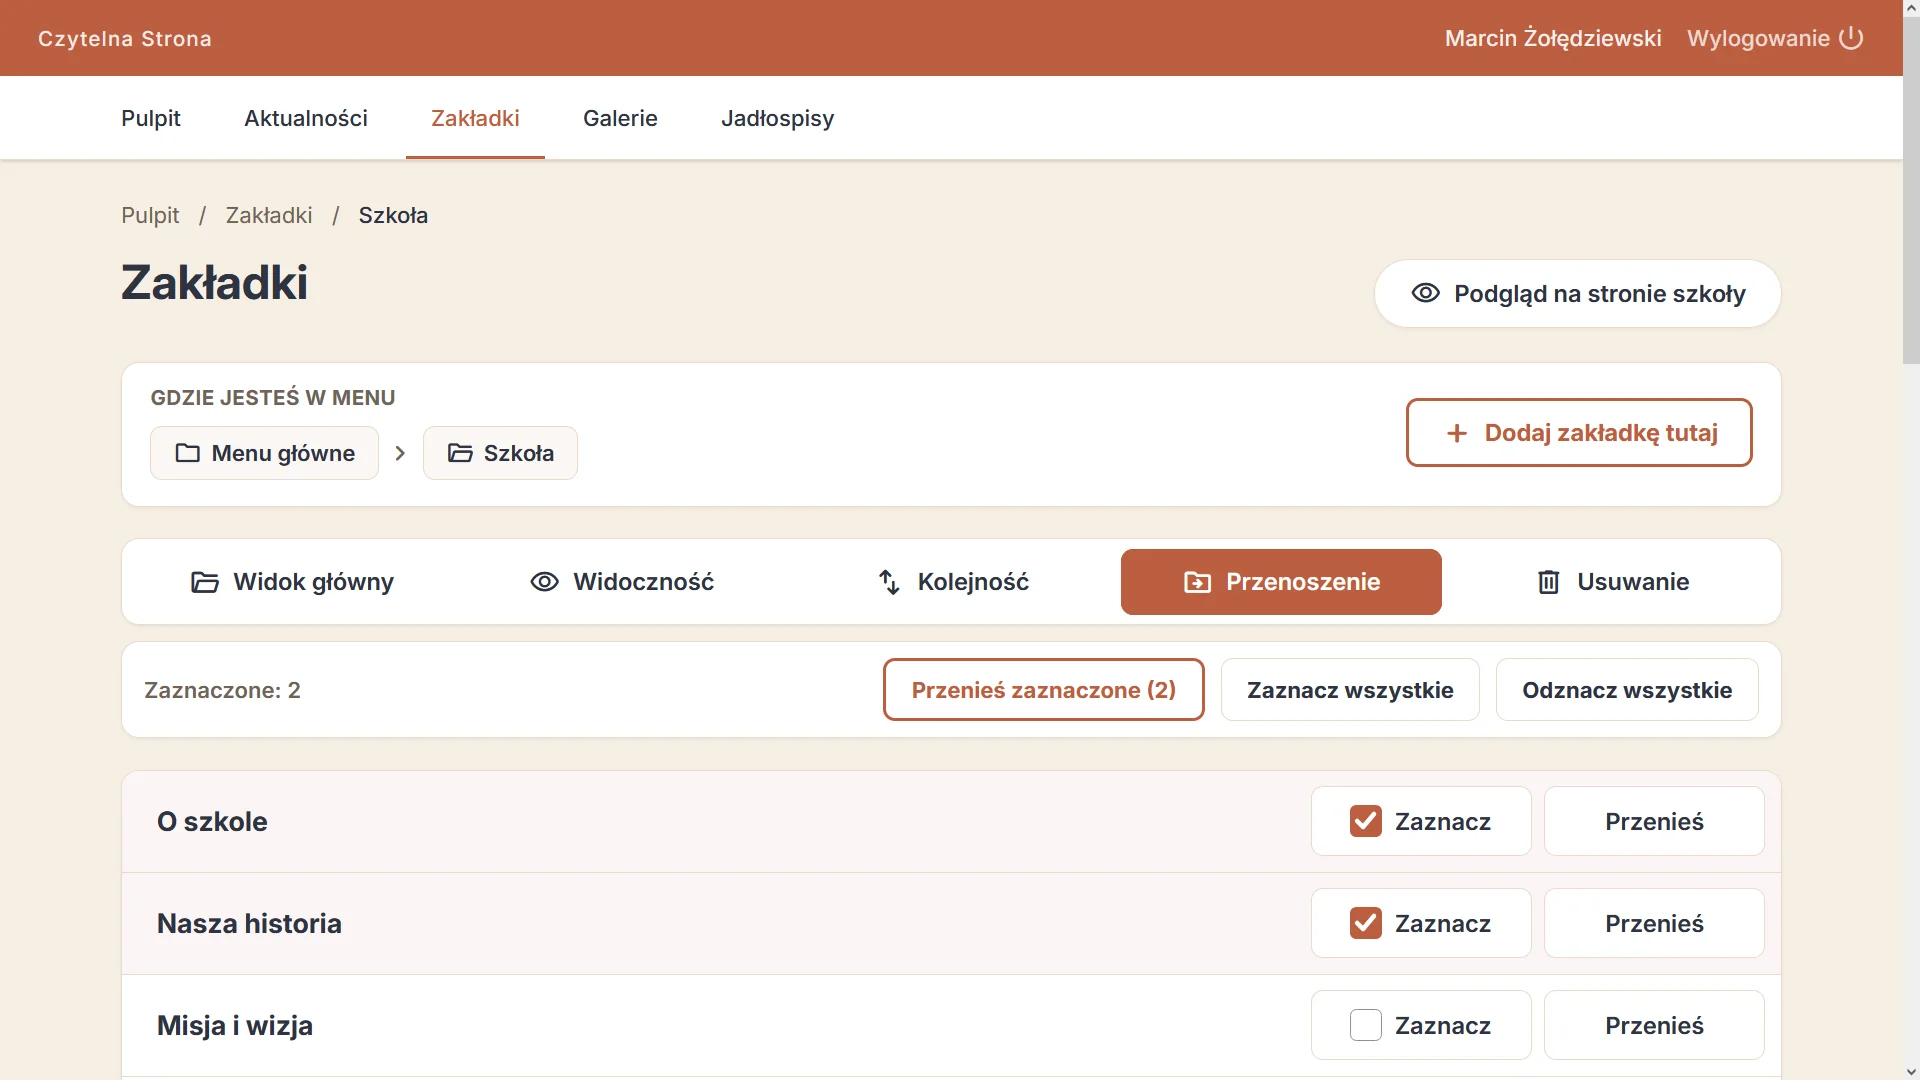Click the user name Marcin Żołędziewski

1553,38
